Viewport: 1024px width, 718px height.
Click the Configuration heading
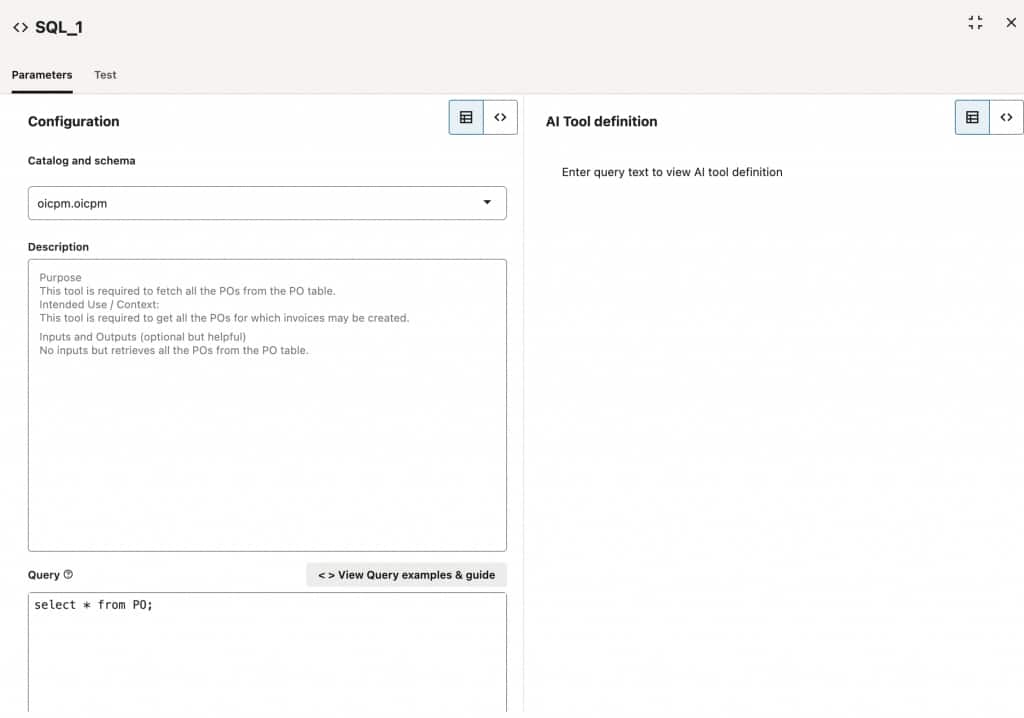pyautogui.click(x=74, y=122)
